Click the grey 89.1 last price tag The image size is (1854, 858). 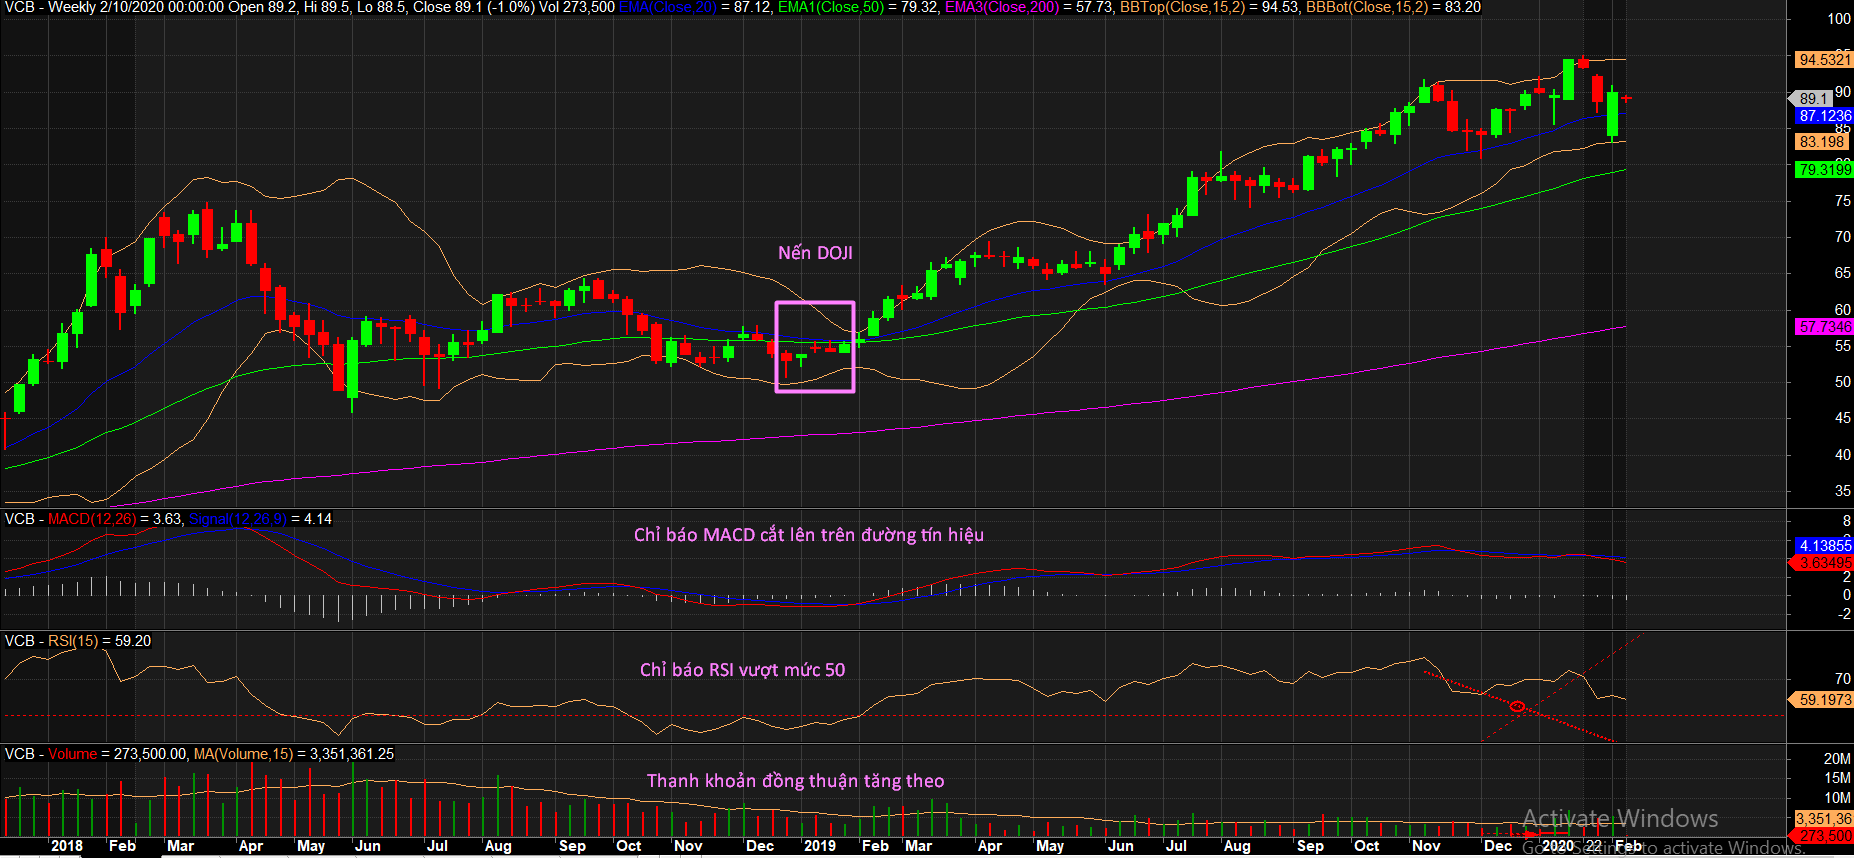click(1812, 99)
